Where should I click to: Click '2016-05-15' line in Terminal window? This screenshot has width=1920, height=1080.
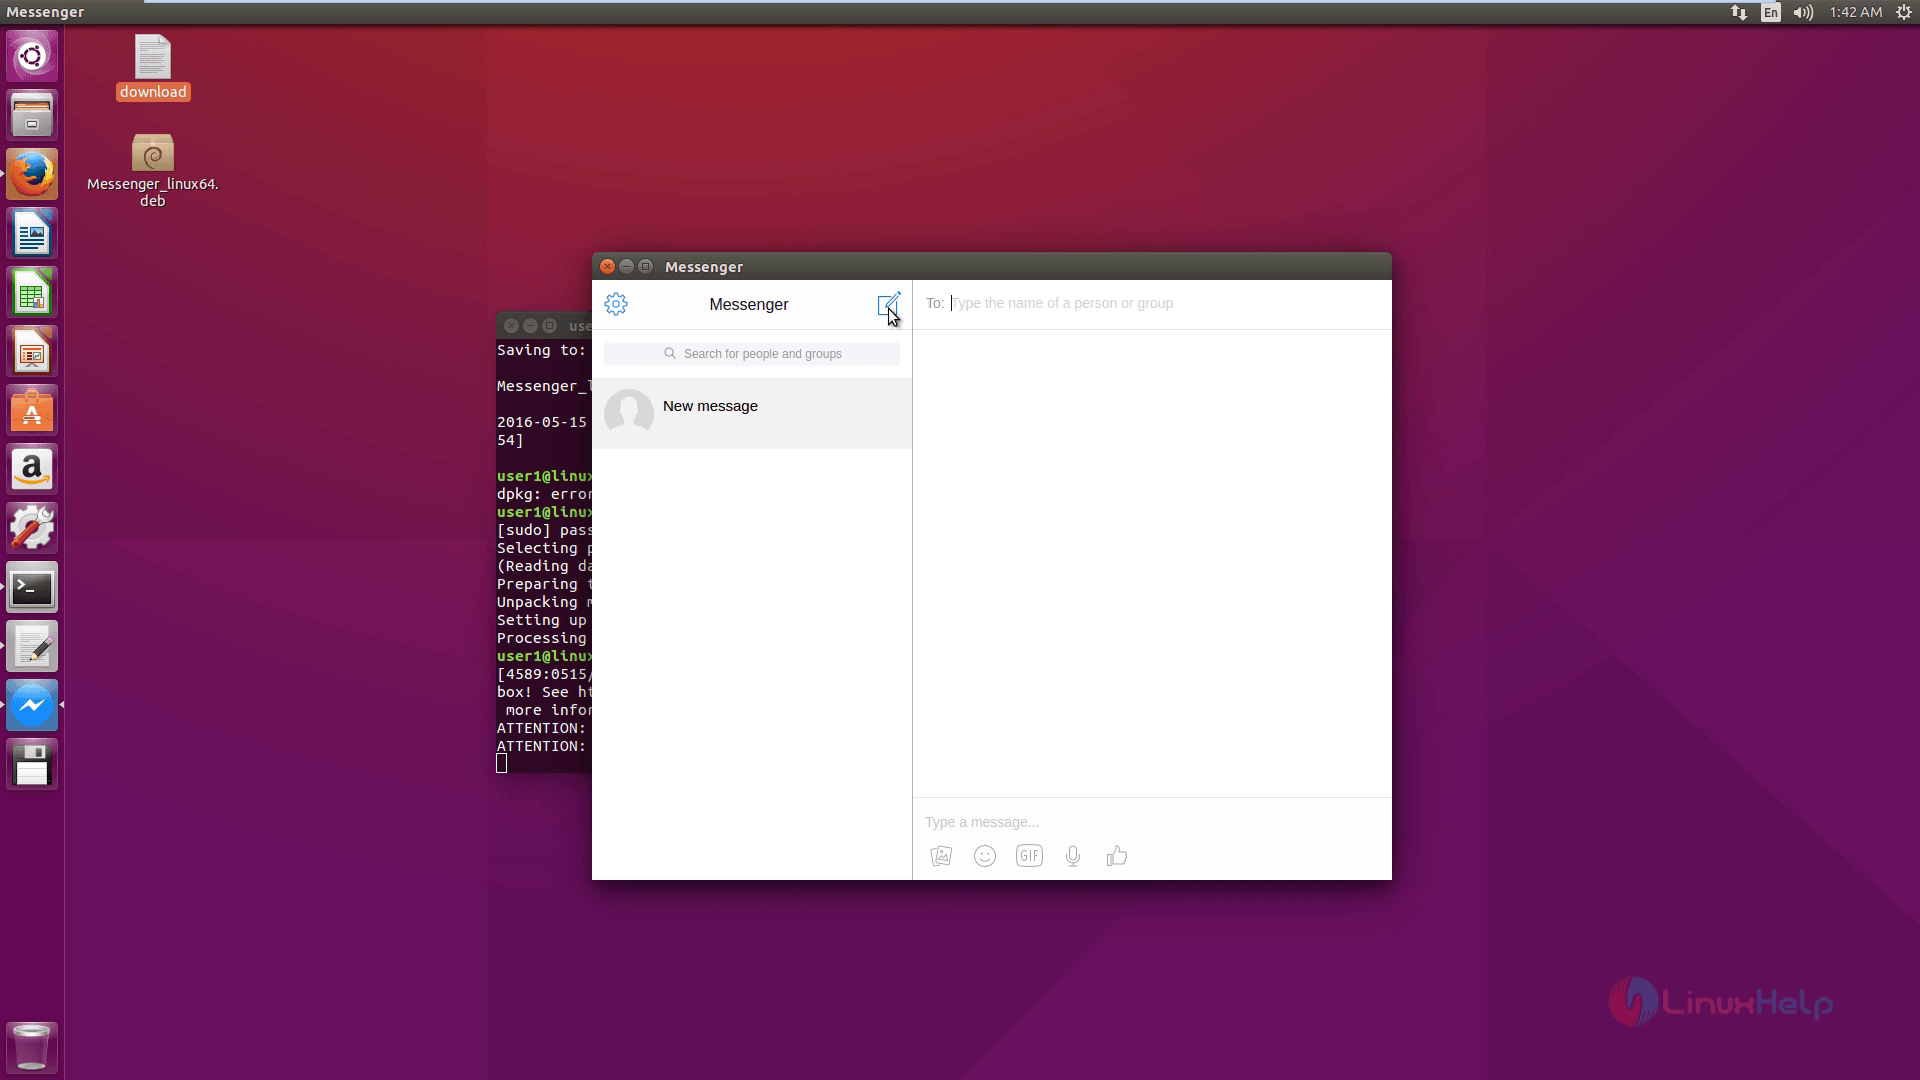pos(542,422)
